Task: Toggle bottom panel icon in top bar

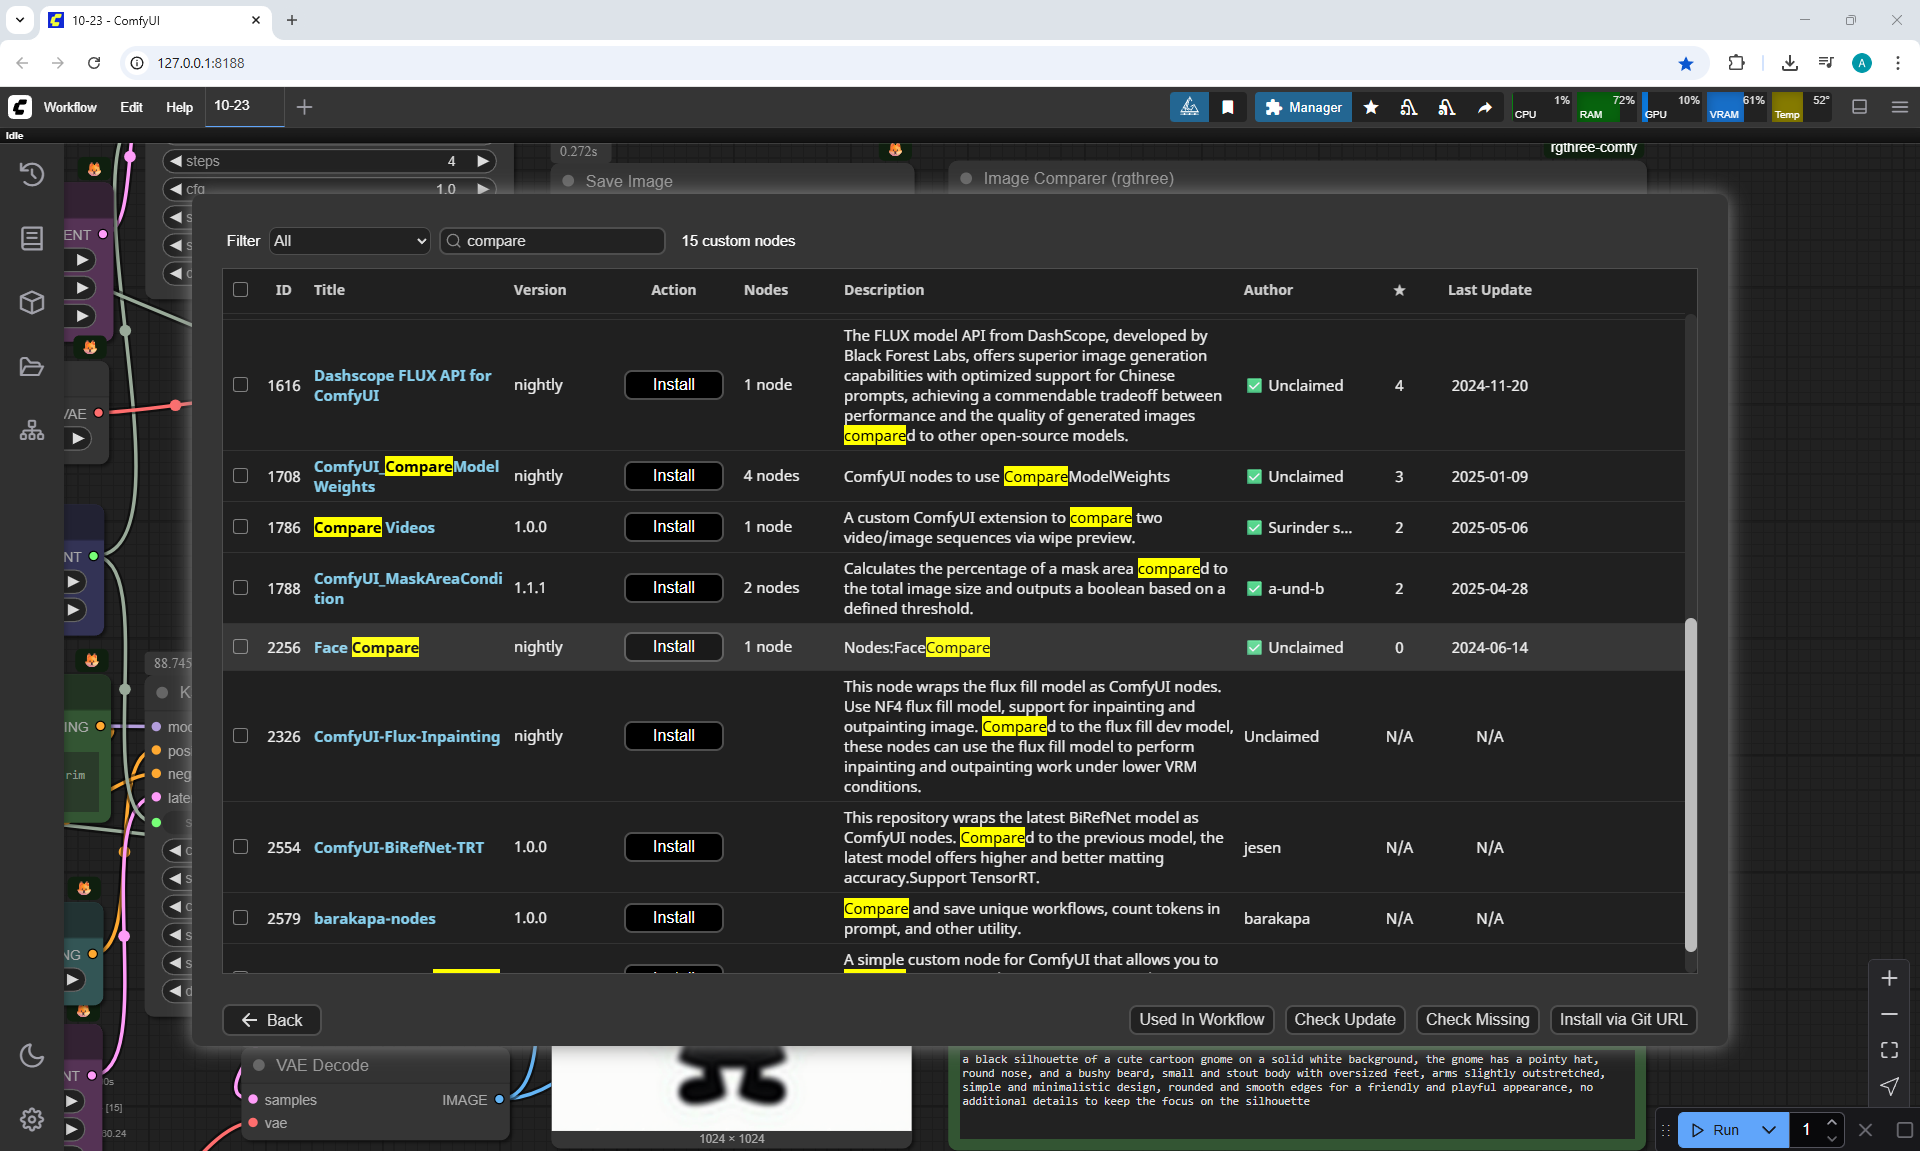Action: tap(1860, 107)
